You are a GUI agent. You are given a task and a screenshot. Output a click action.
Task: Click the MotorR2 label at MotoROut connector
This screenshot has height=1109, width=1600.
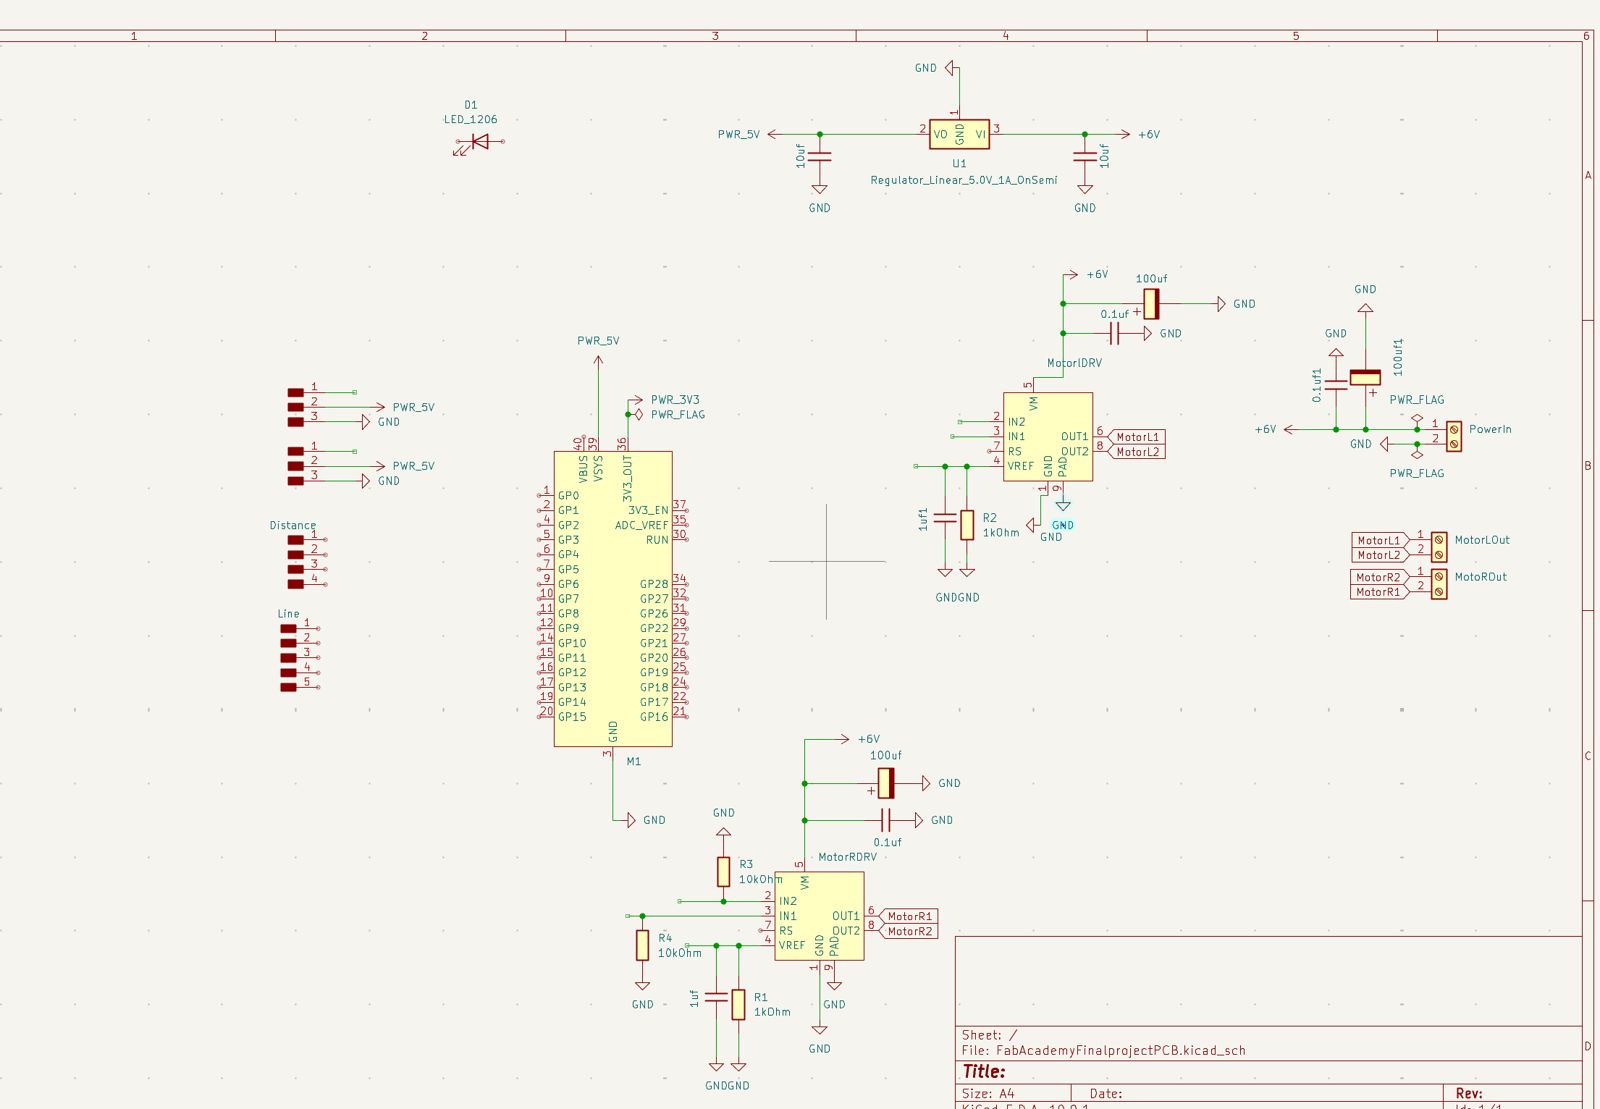coord(1379,577)
